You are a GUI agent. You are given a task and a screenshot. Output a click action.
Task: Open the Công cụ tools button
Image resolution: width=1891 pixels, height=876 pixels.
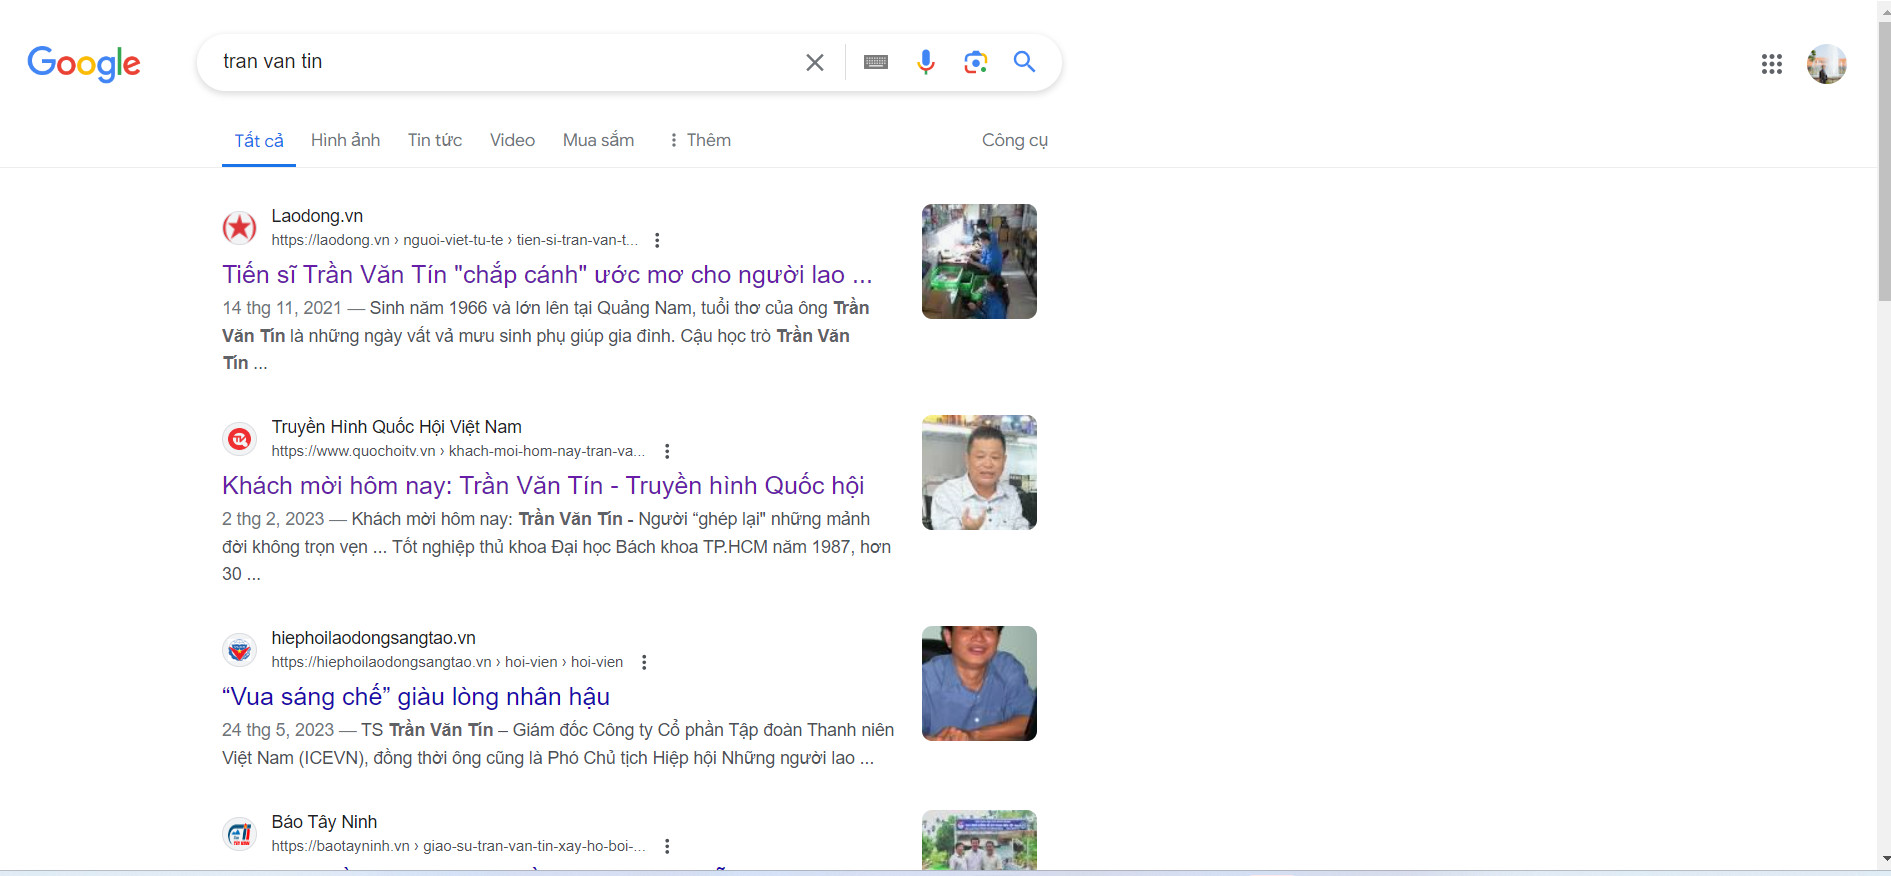pyautogui.click(x=1014, y=140)
